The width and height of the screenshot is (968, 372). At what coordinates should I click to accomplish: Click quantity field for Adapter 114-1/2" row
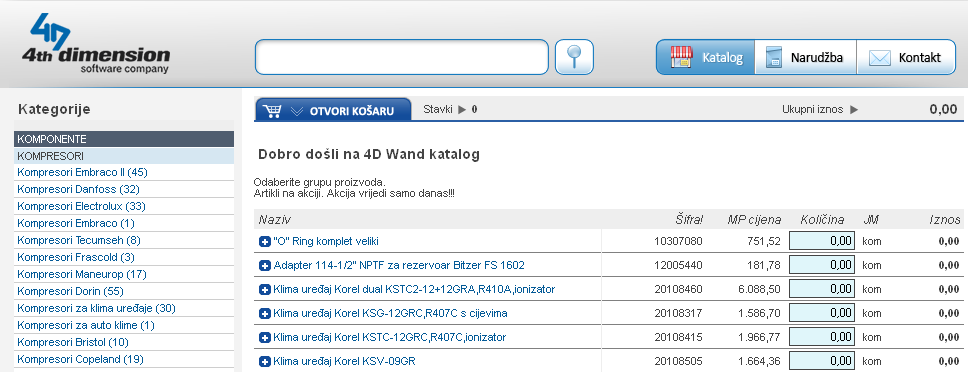click(822, 265)
